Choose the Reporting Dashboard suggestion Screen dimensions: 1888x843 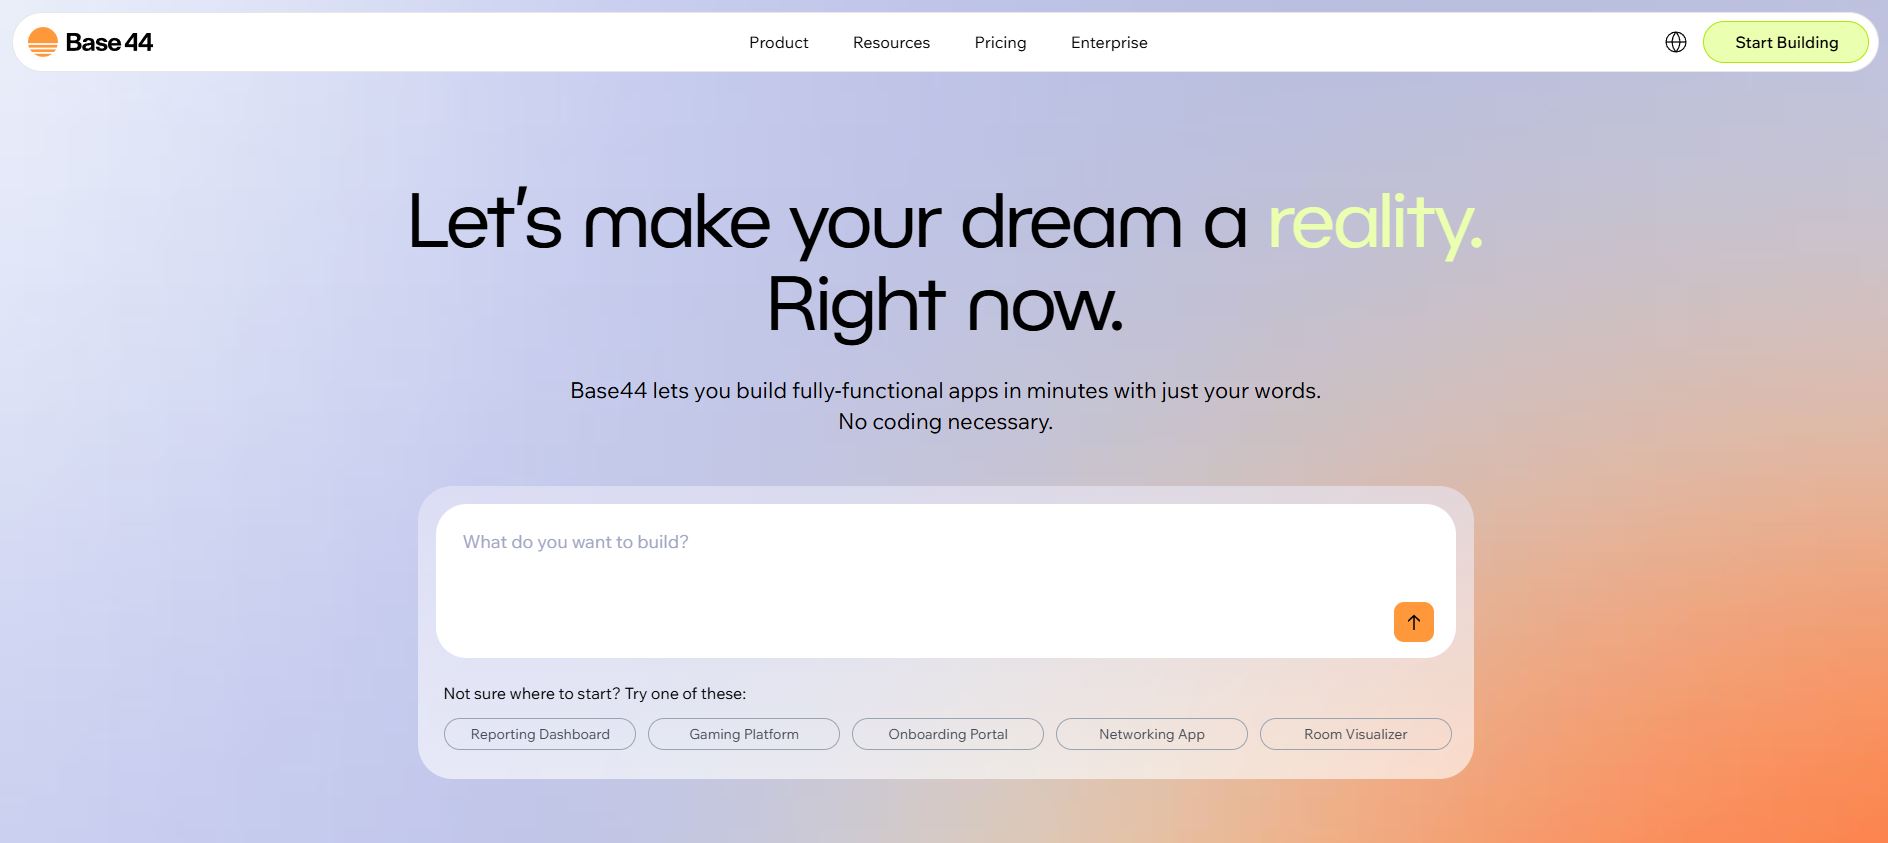540,734
